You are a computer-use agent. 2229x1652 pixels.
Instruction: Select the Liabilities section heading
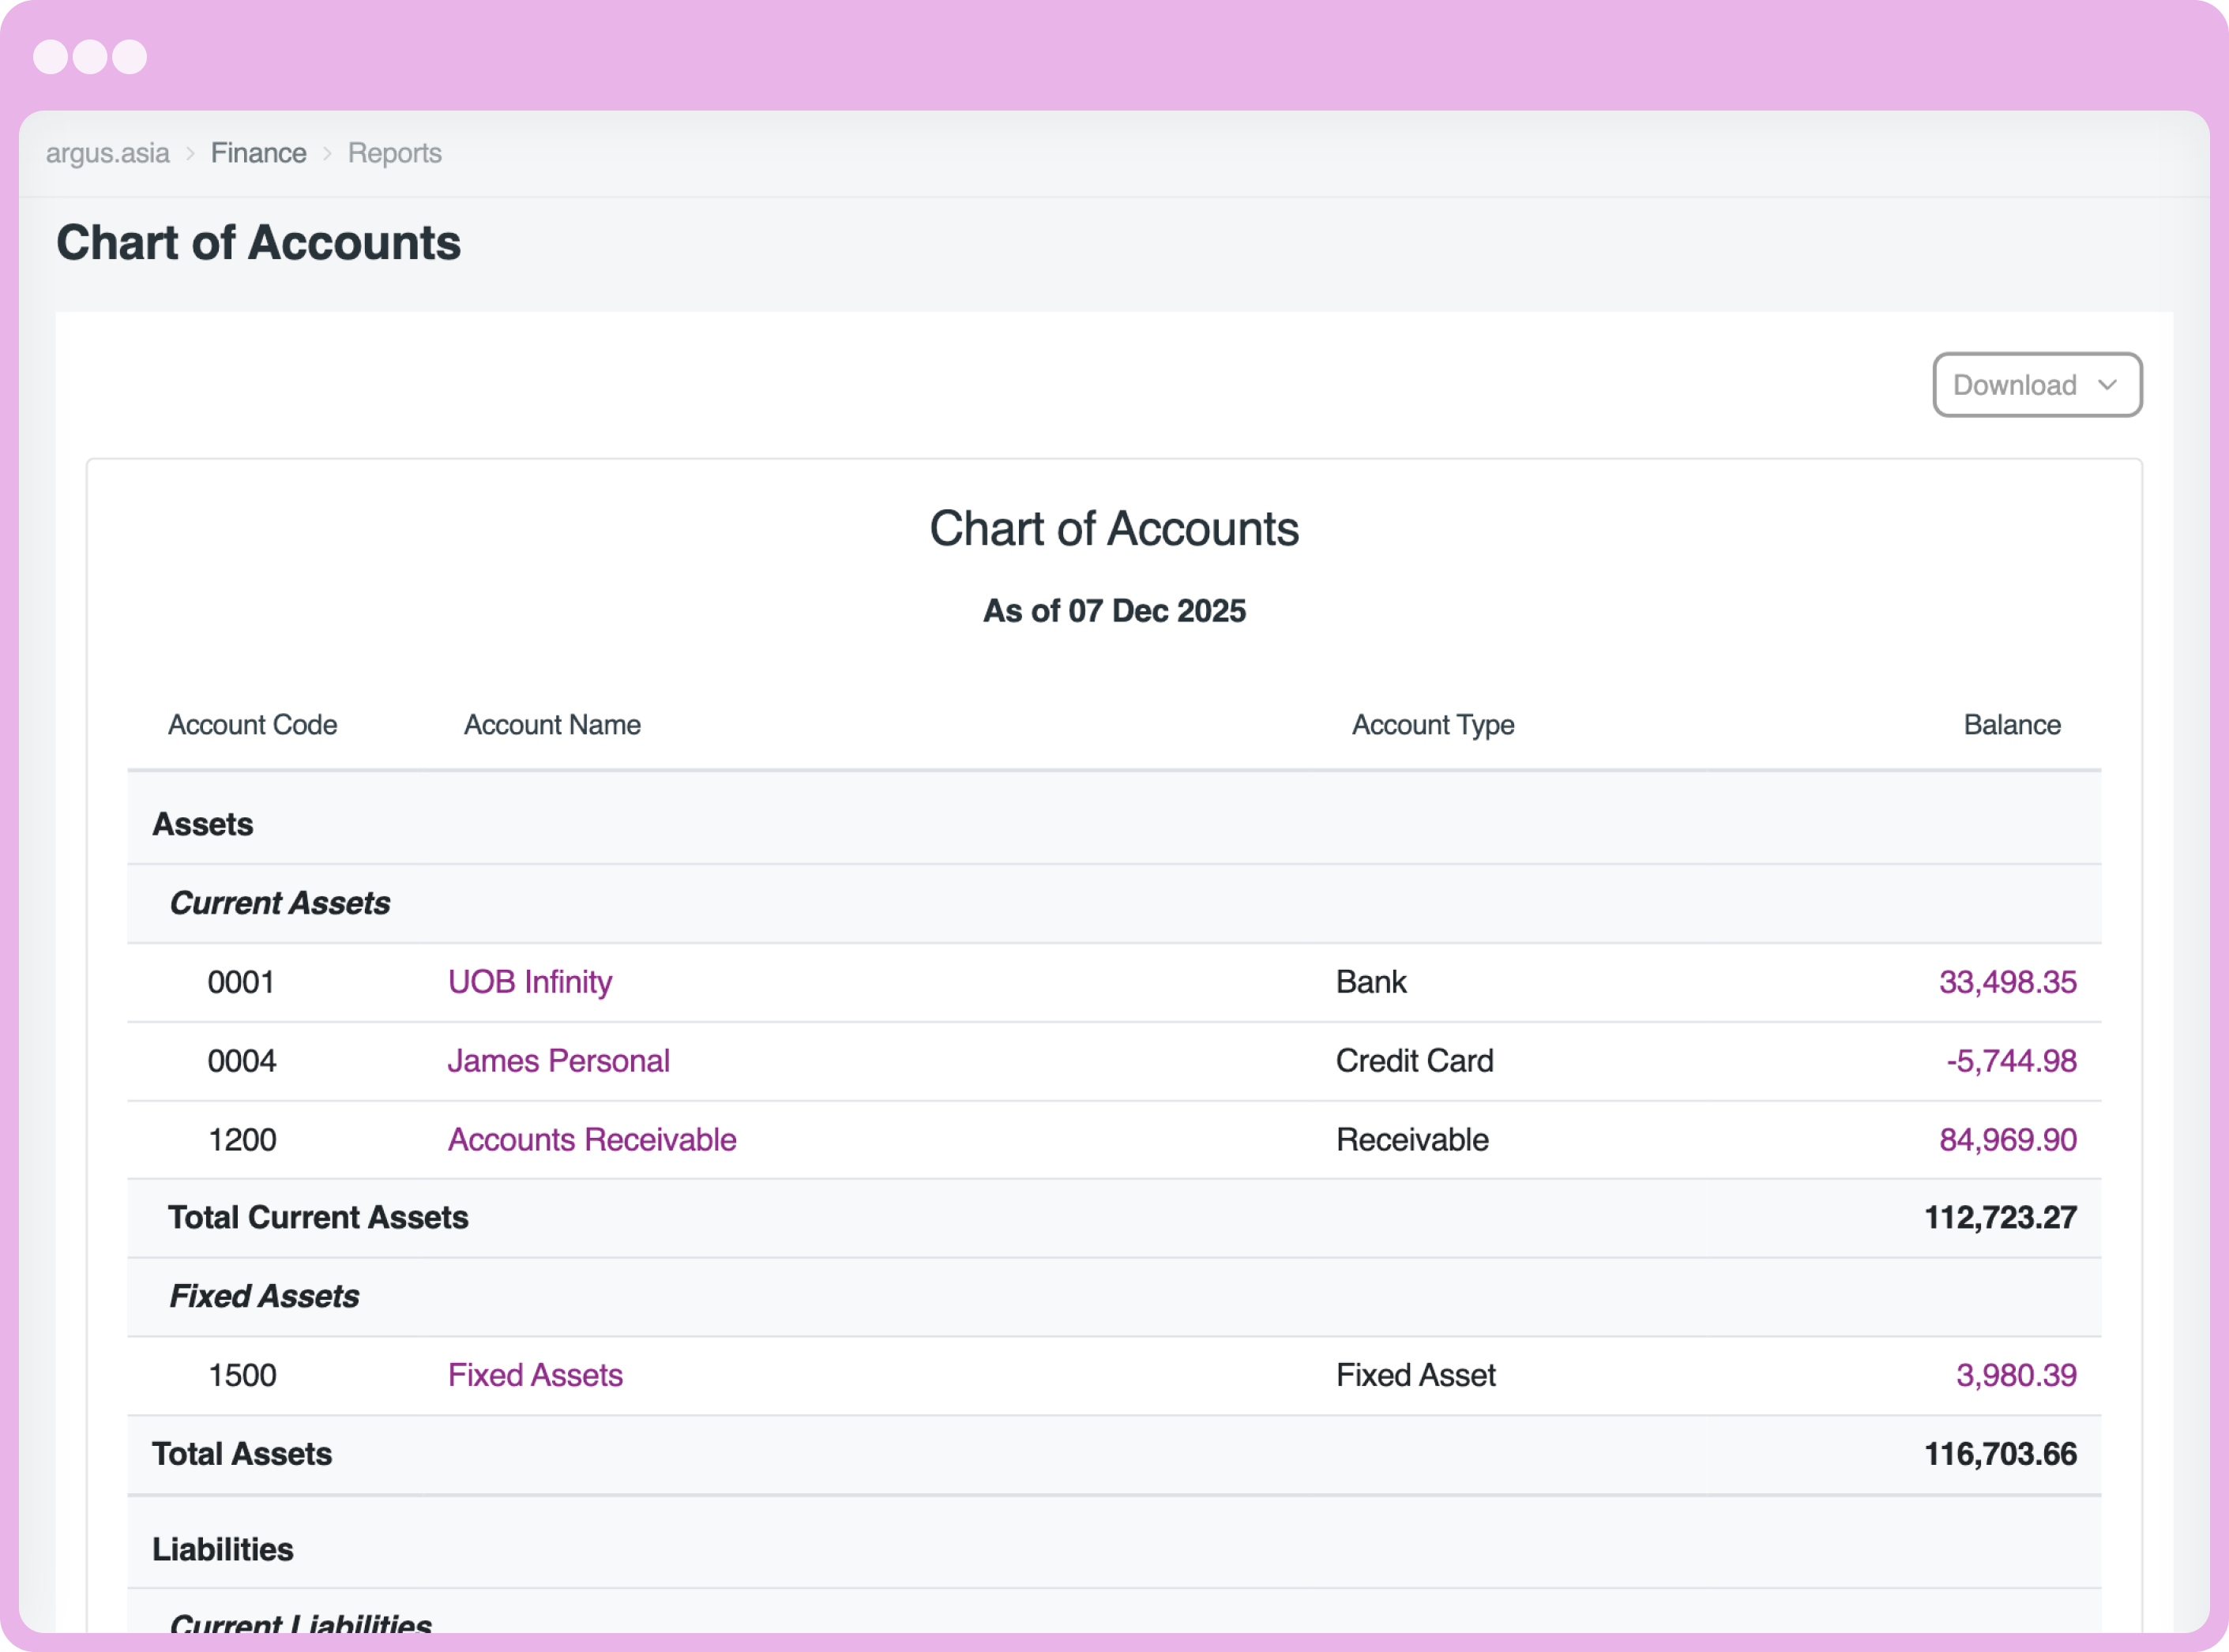(x=223, y=1549)
